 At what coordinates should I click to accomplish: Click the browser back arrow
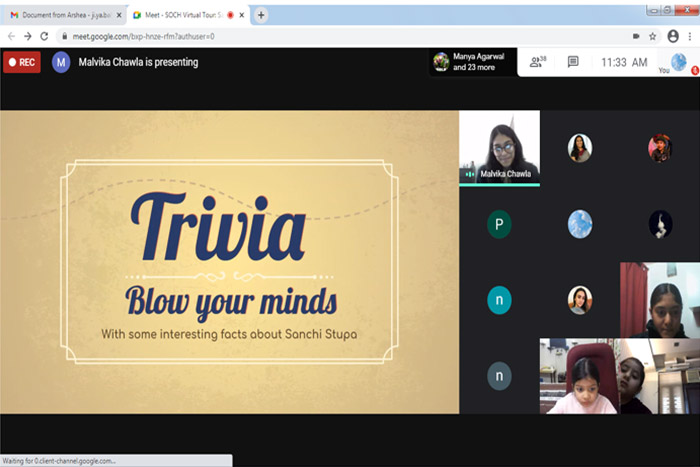(11, 36)
